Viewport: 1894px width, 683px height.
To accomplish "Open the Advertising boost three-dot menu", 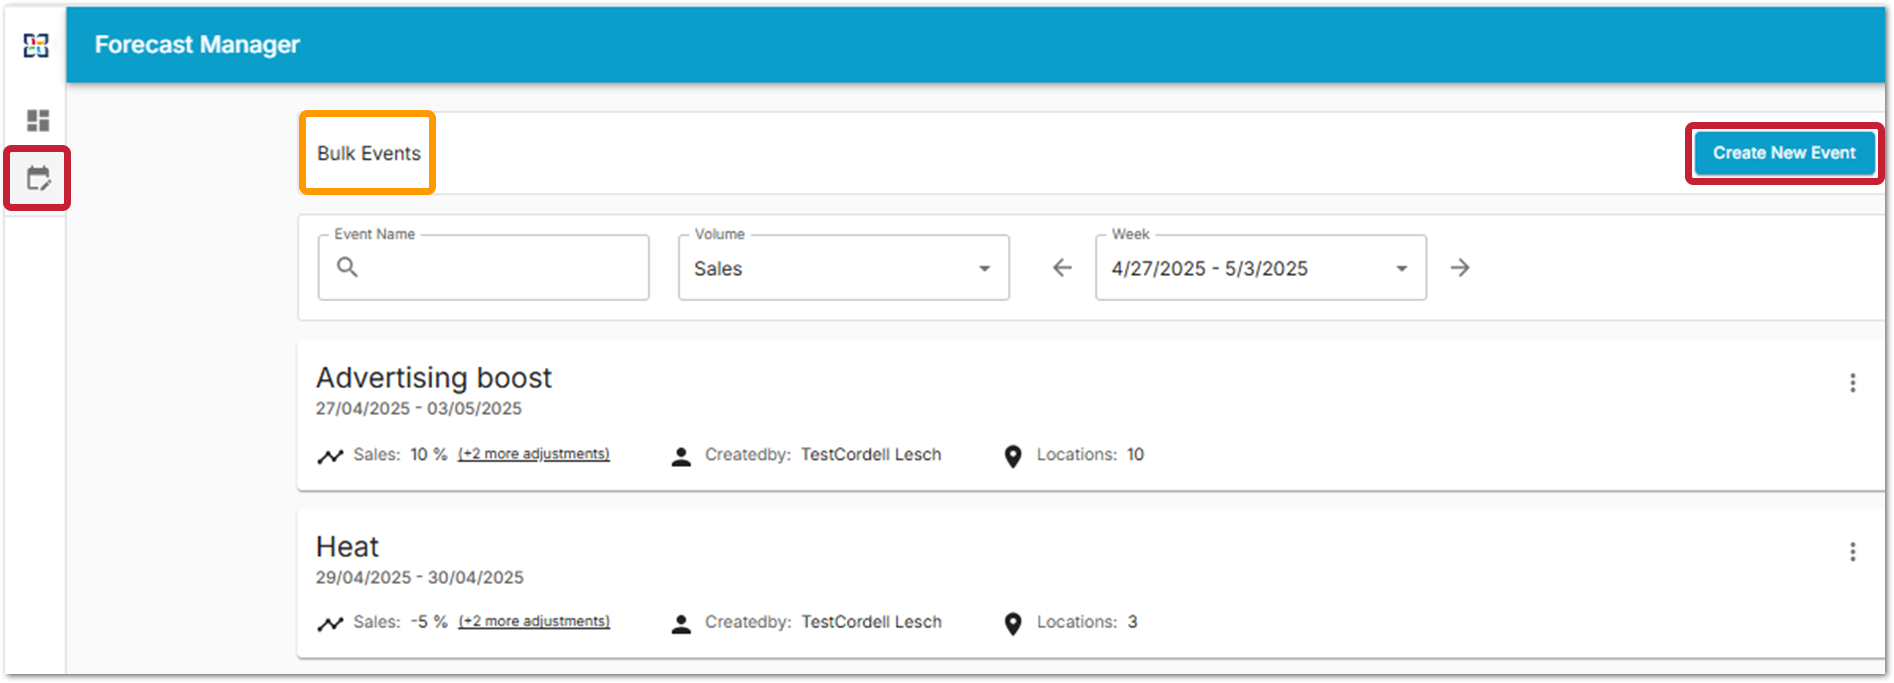I will pos(1852,383).
